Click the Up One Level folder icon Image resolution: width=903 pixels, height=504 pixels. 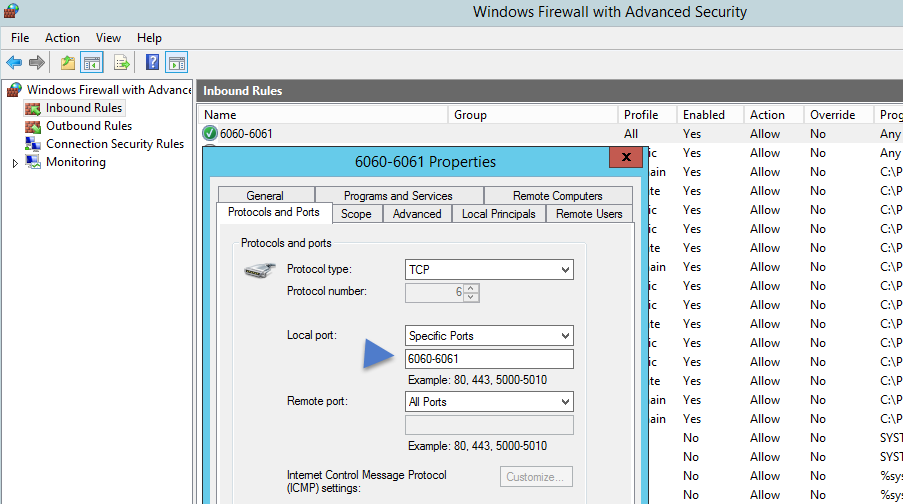(x=68, y=62)
